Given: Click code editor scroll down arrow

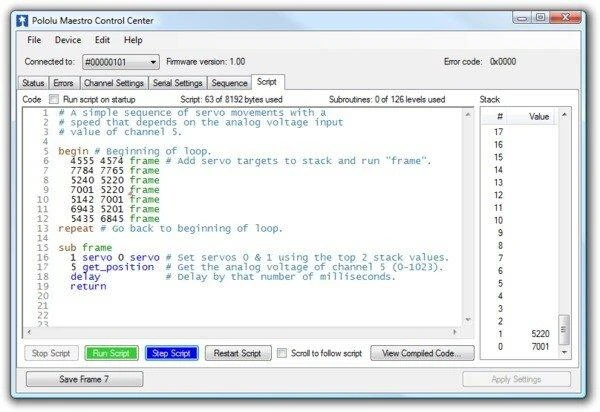Looking at the screenshot, I should click(x=468, y=319).
